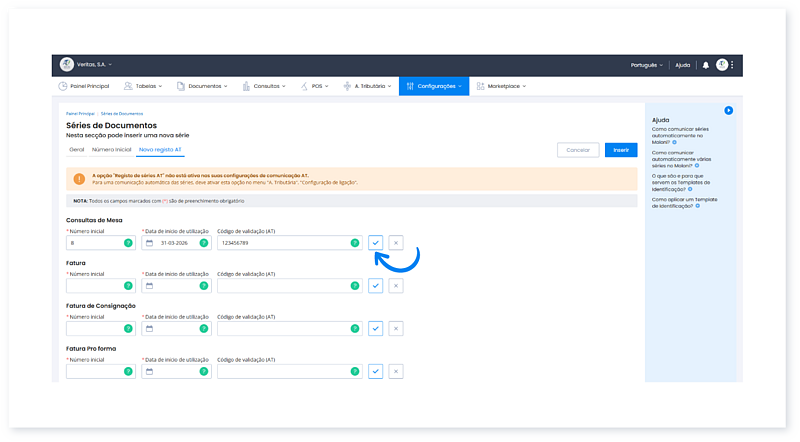Expand the Configurações menu

point(433,86)
